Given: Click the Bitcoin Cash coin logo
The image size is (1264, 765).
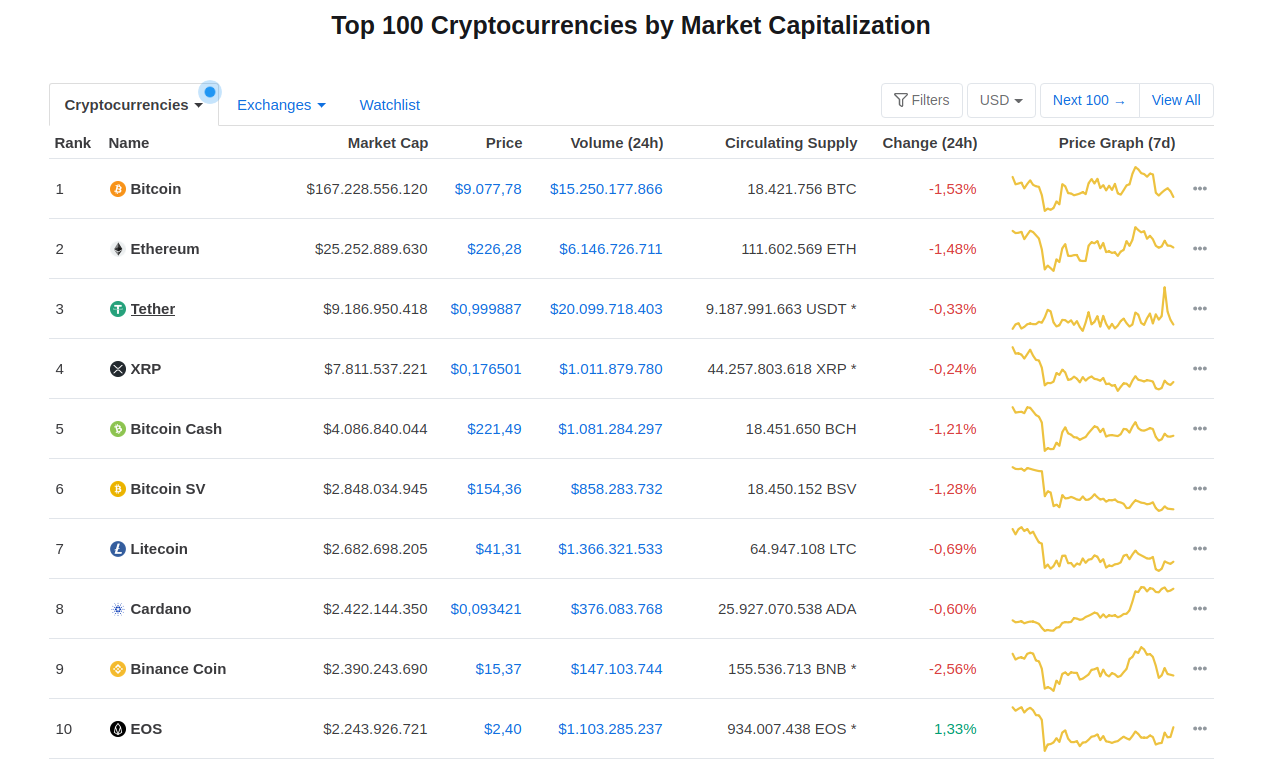Looking at the screenshot, I should [x=117, y=428].
